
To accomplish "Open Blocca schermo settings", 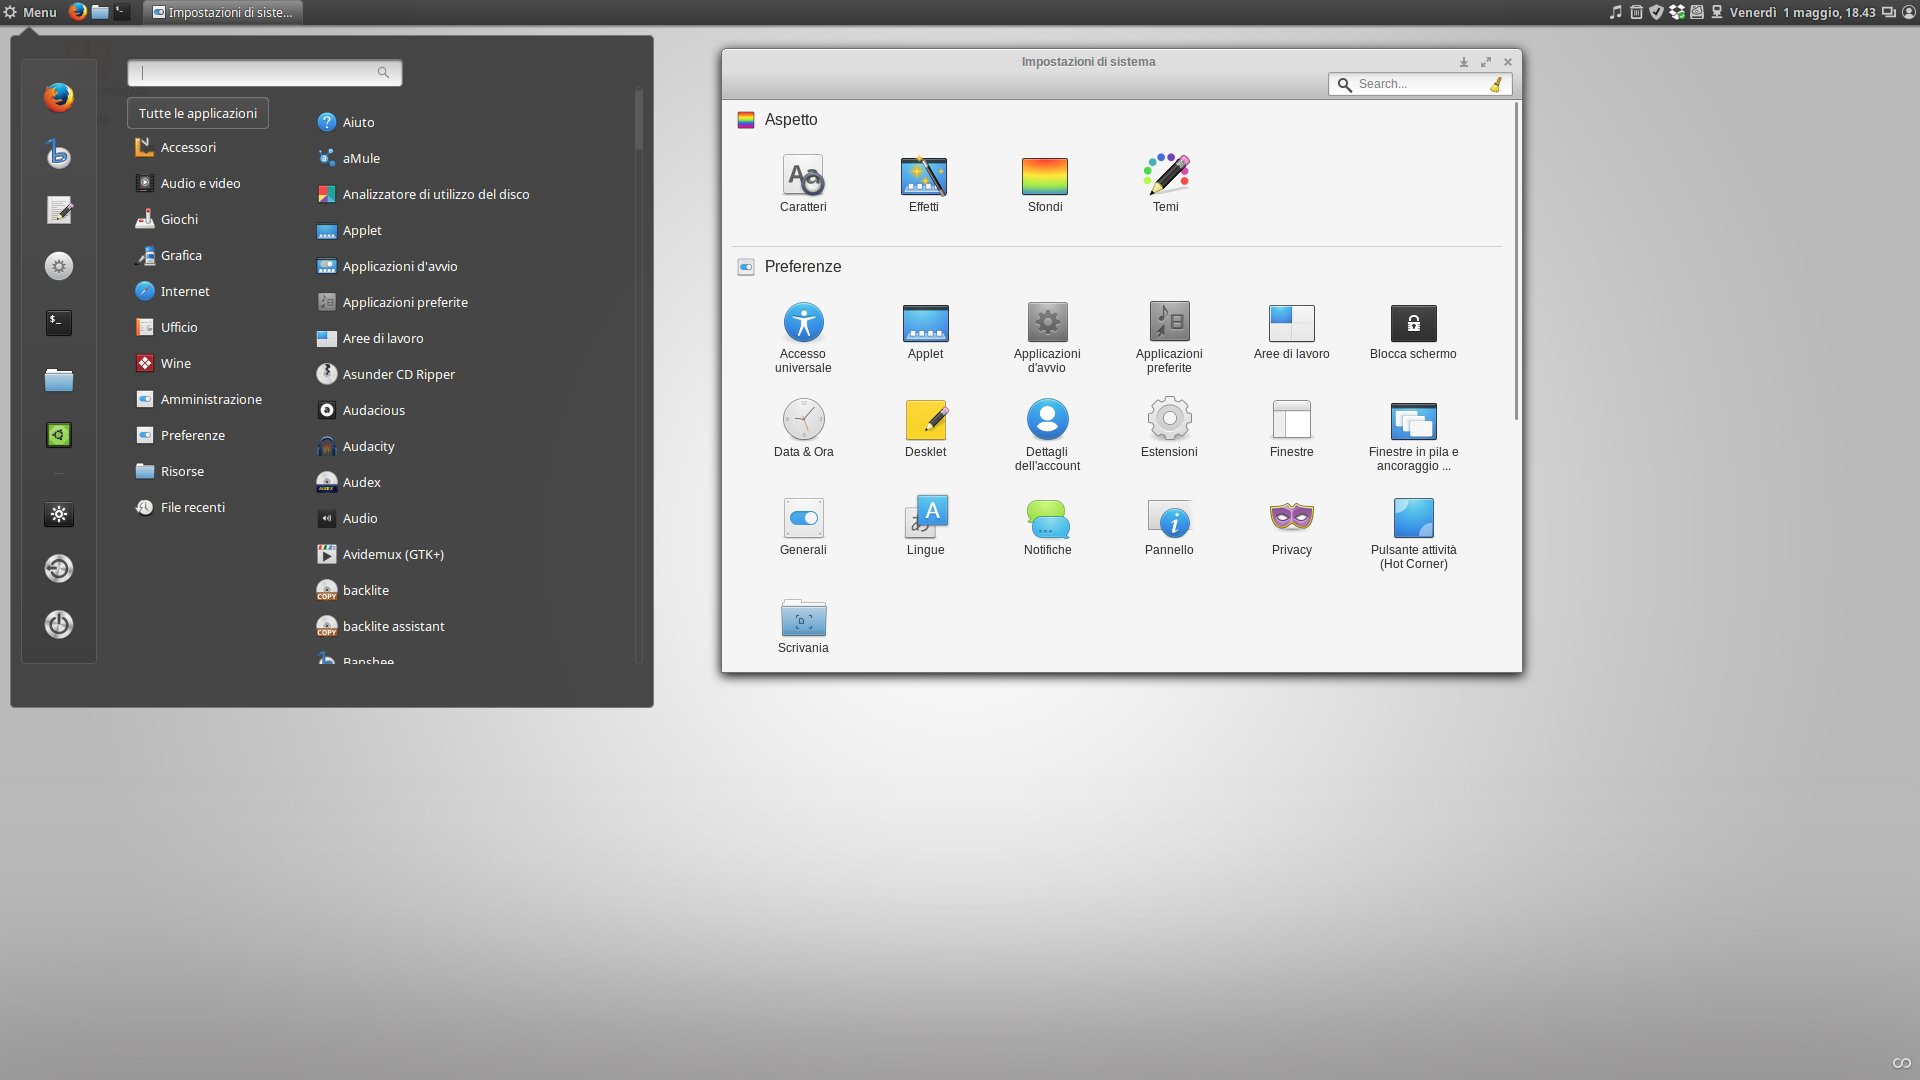I will tap(1413, 330).
